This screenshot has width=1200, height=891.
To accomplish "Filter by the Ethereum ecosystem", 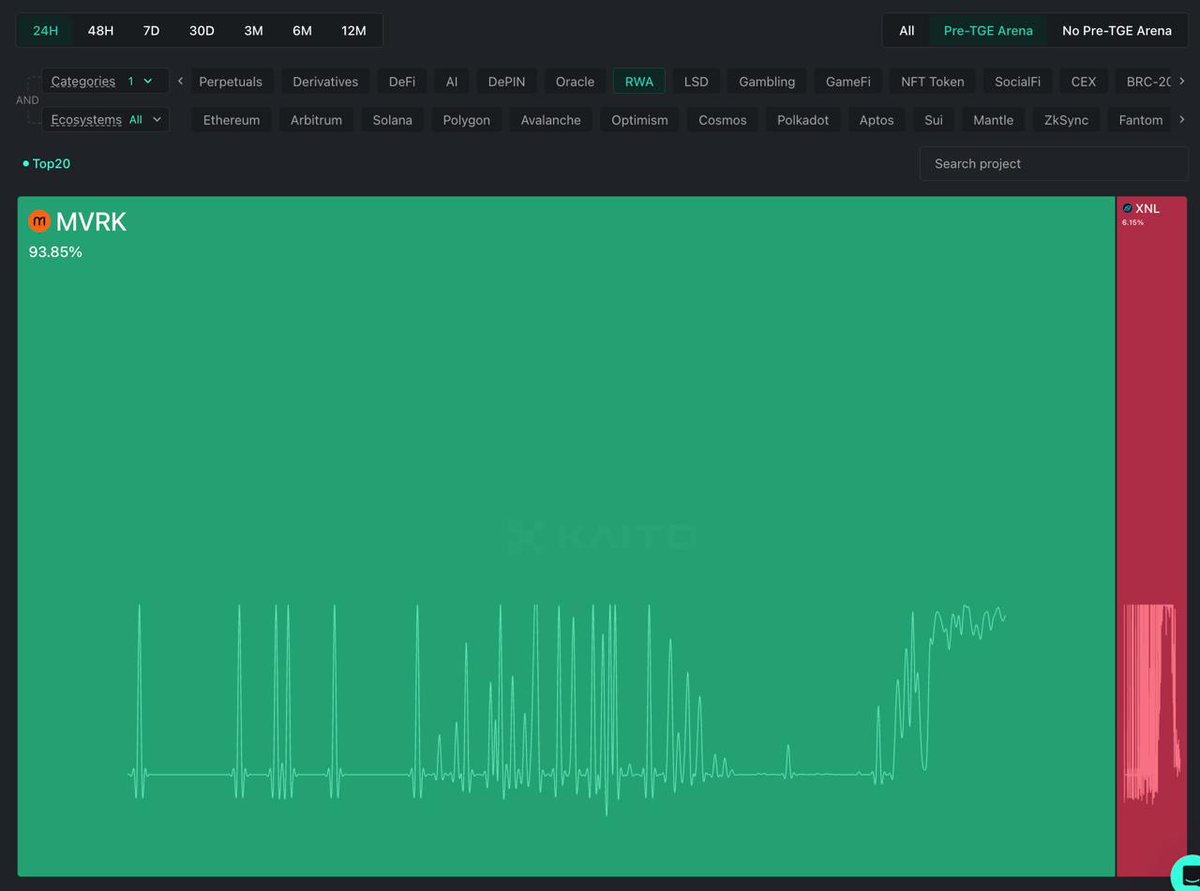I will 232,120.
